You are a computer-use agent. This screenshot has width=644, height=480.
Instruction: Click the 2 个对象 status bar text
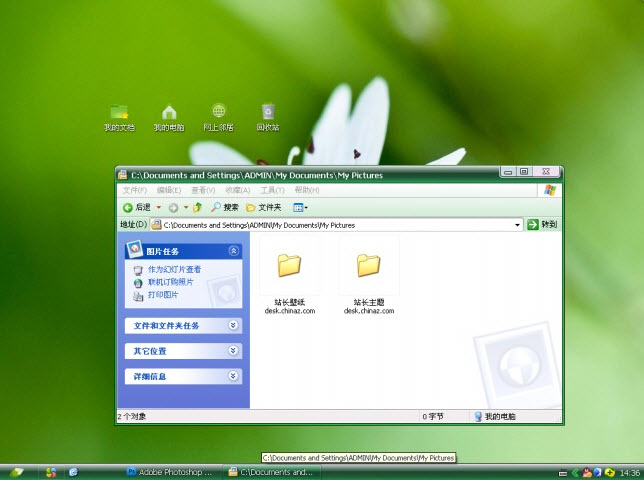(x=132, y=417)
